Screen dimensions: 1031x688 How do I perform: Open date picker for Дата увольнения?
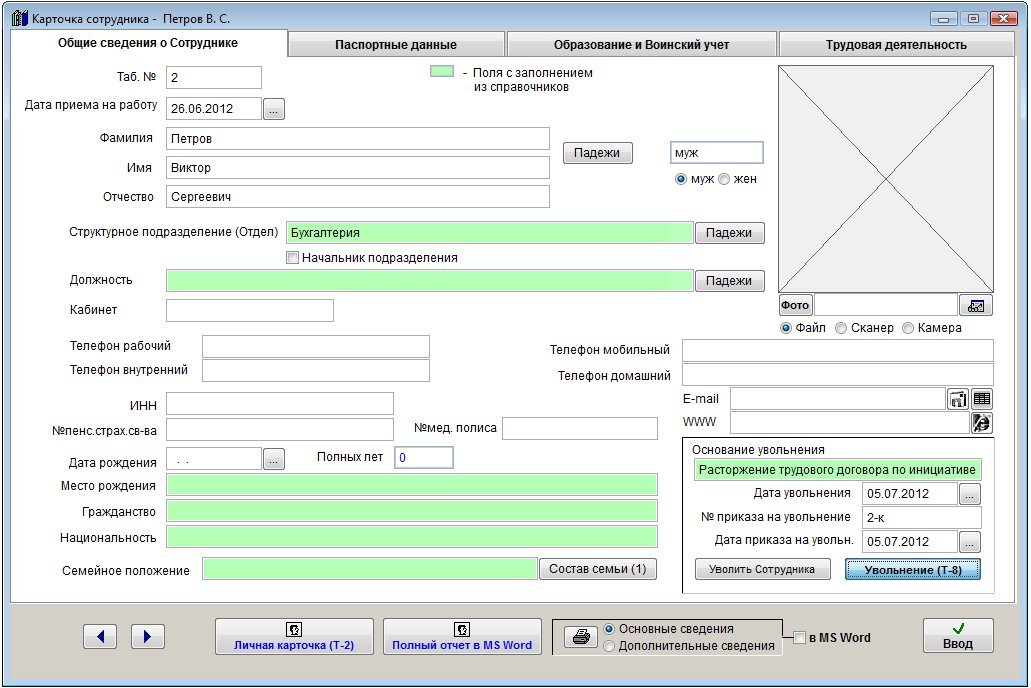pos(970,494)
